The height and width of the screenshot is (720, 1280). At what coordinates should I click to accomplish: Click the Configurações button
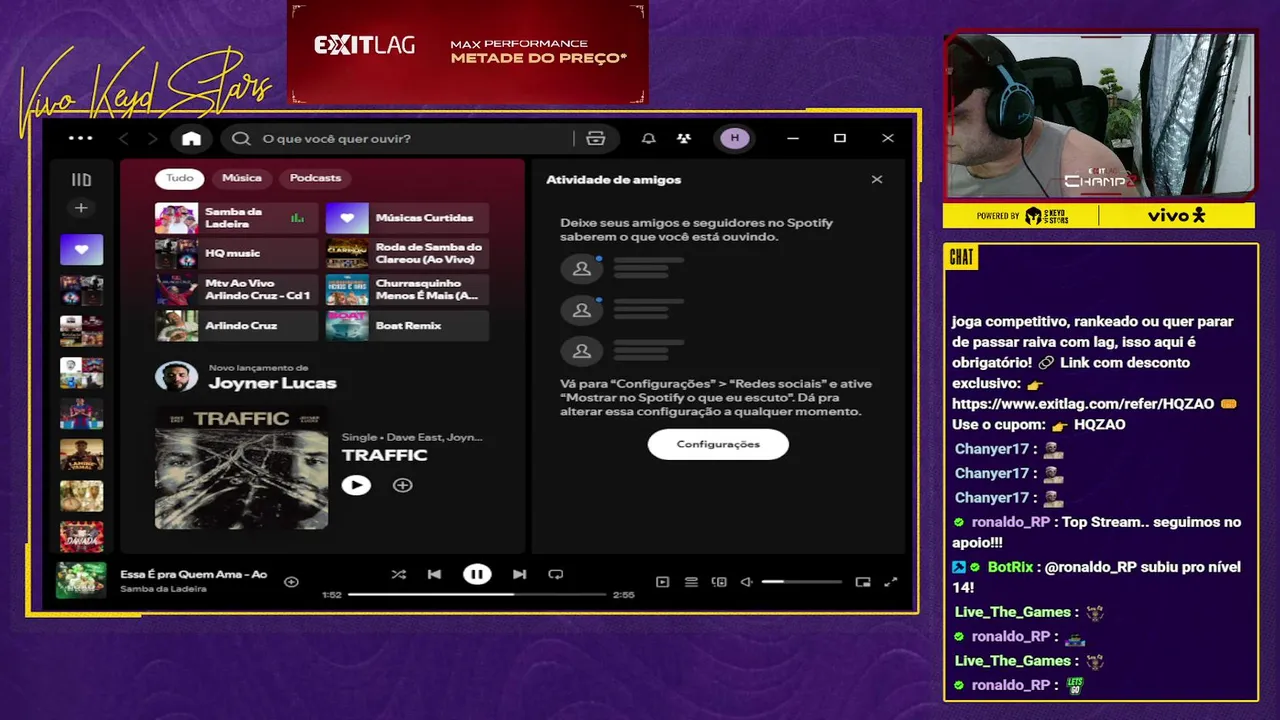[x=718, y=444]
